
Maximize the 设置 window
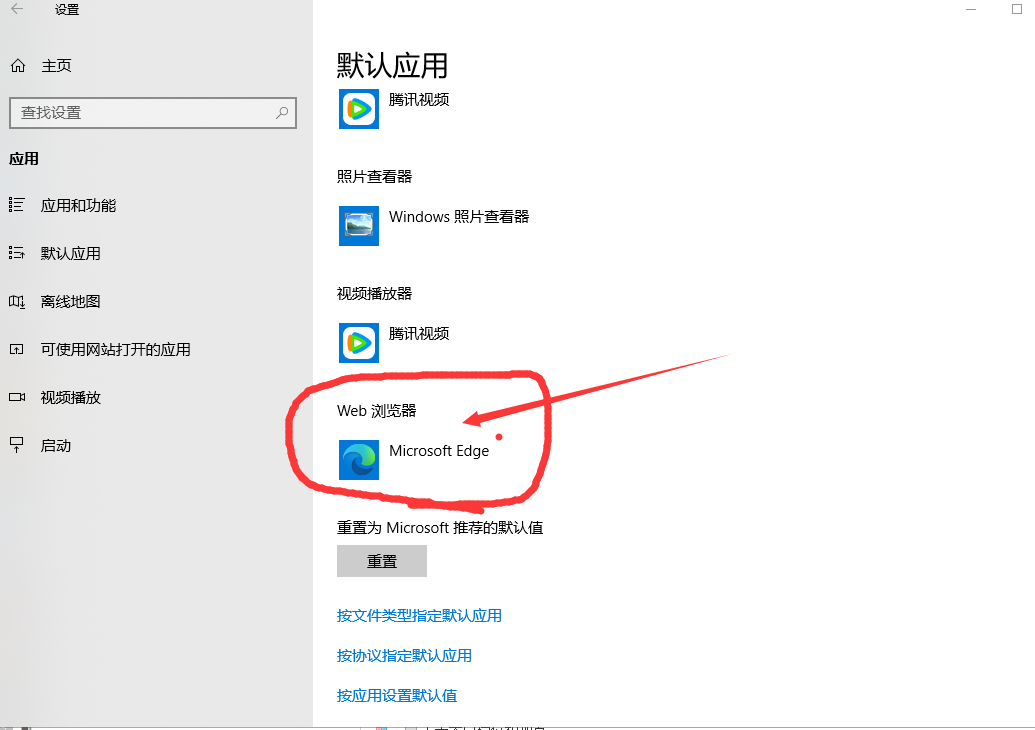point(1017,9)
